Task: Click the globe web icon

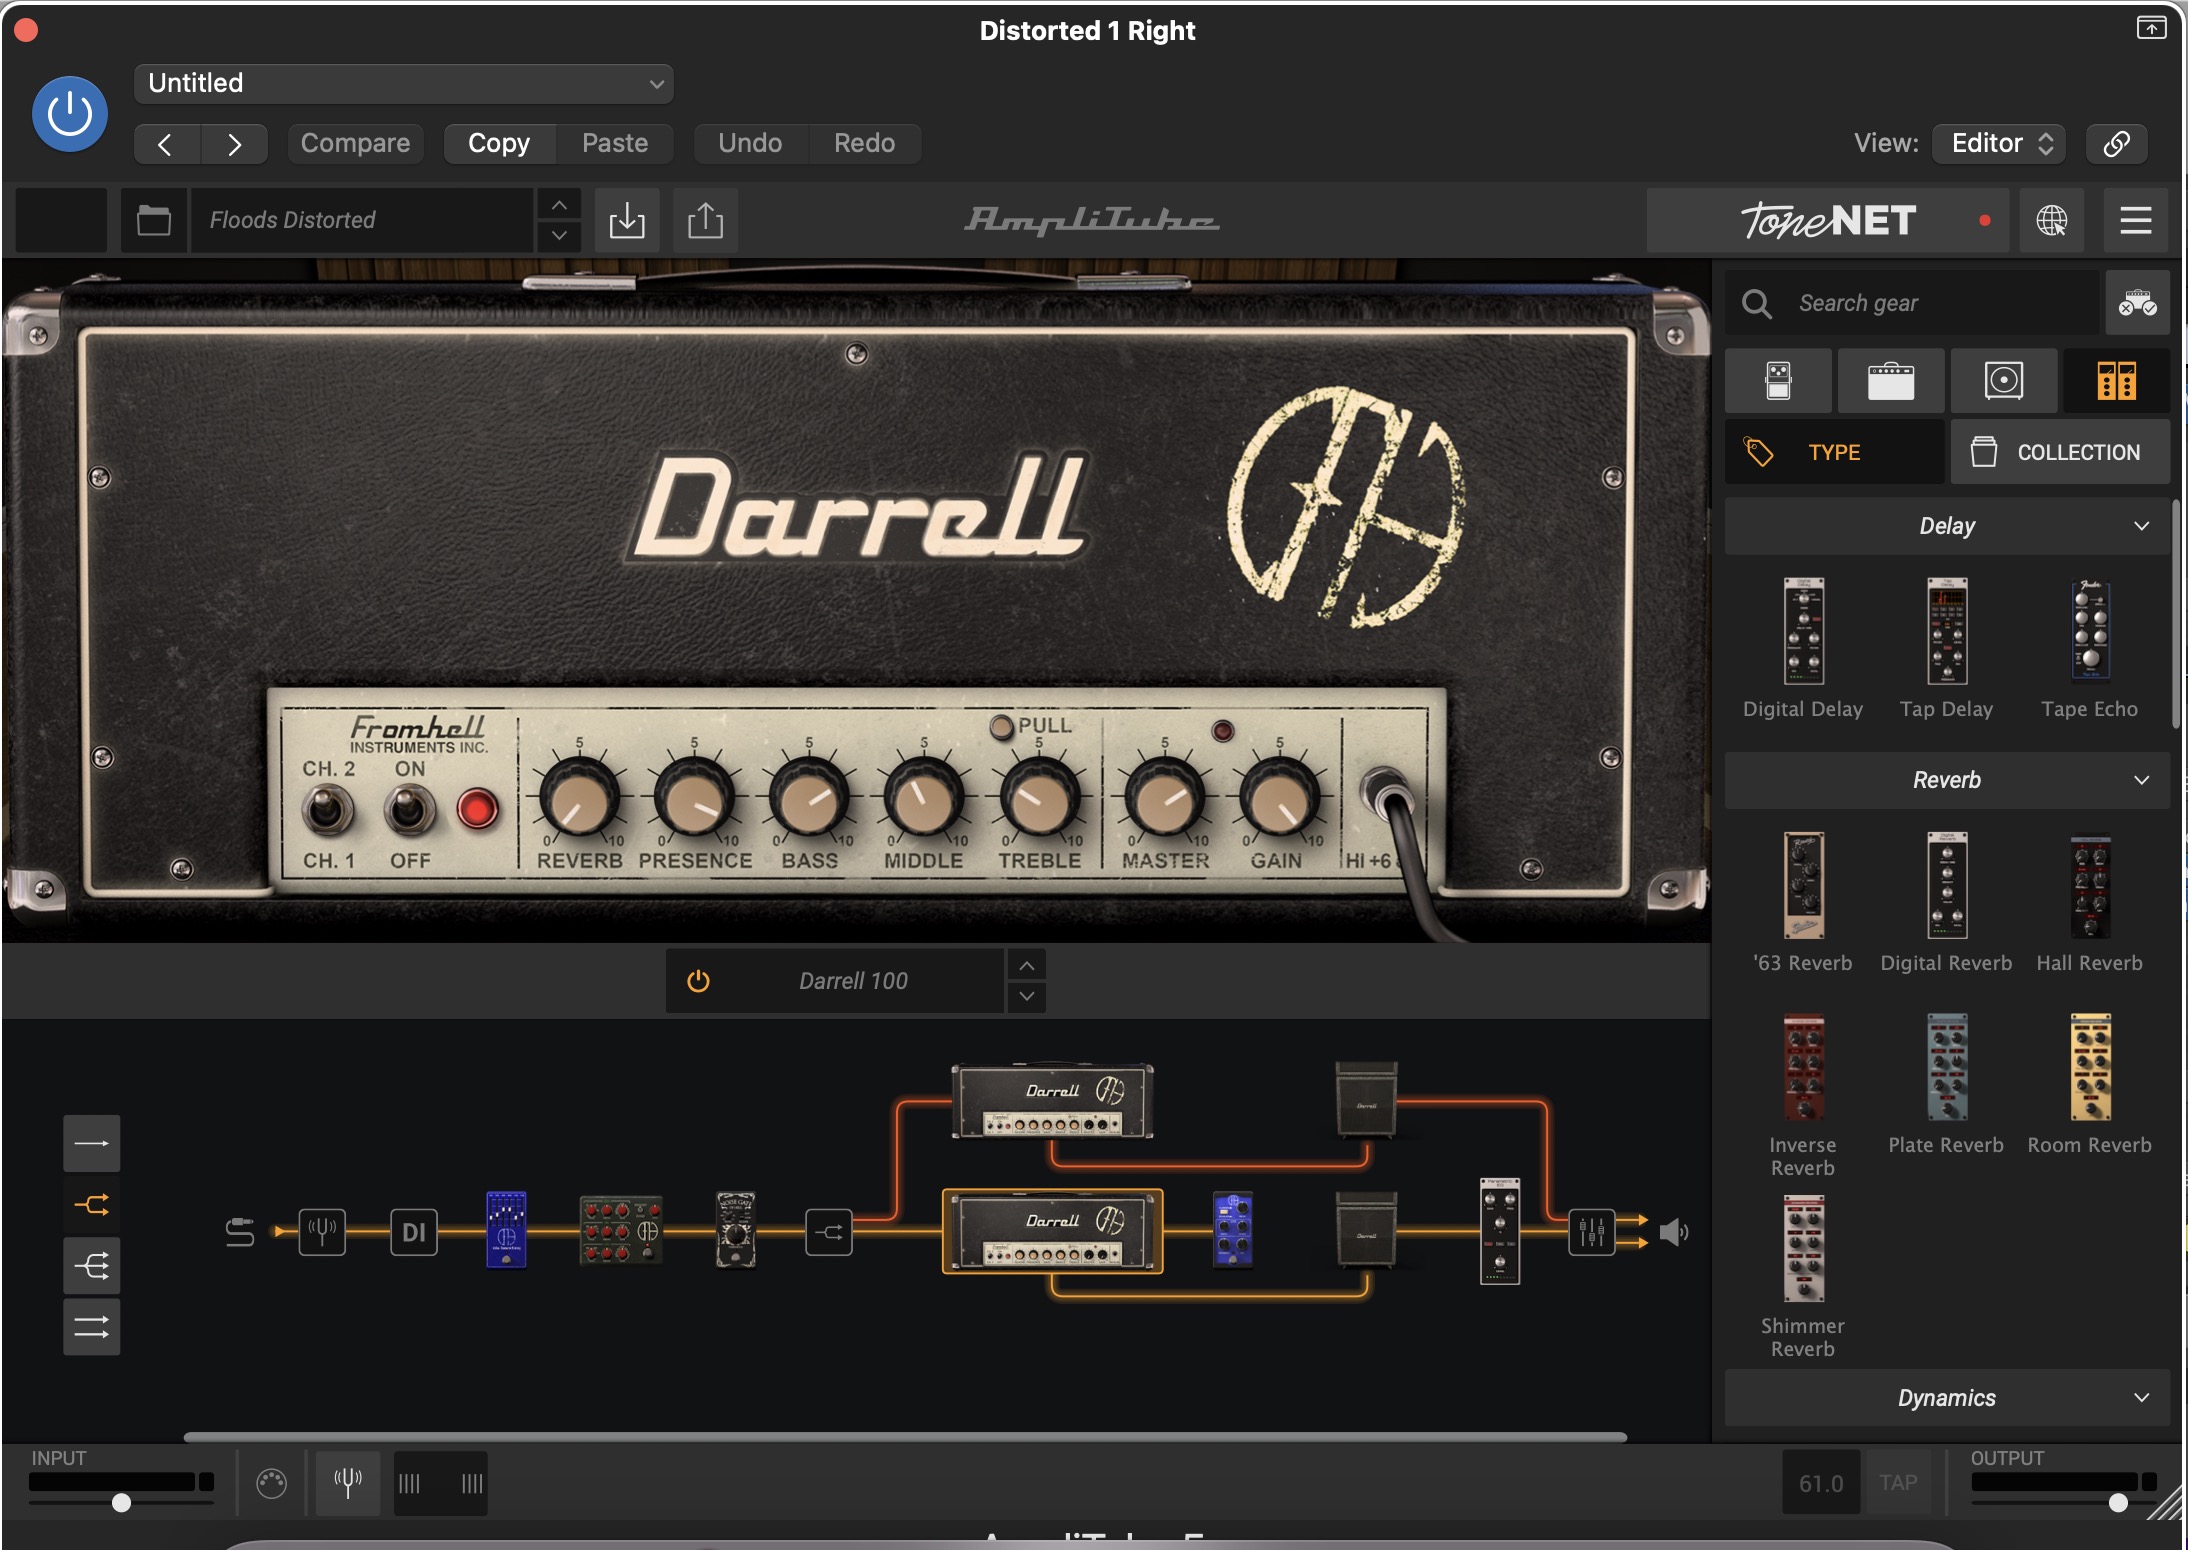Action: (2051, 220)
